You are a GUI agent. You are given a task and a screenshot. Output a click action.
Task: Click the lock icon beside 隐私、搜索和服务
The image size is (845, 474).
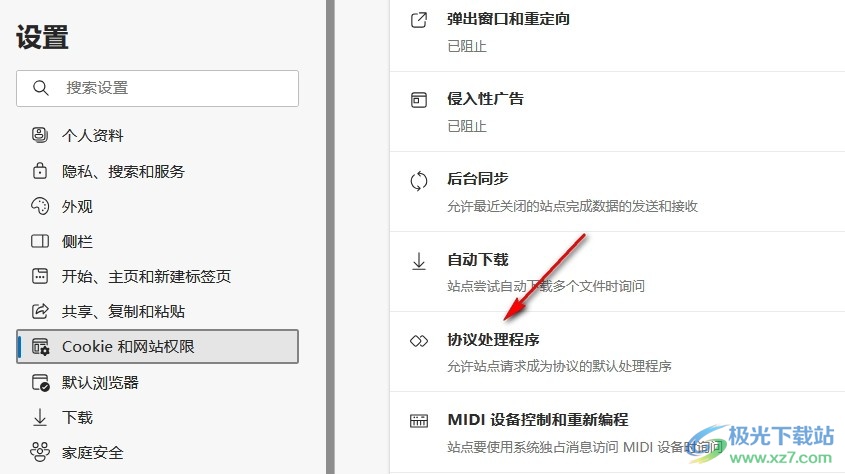40,171
